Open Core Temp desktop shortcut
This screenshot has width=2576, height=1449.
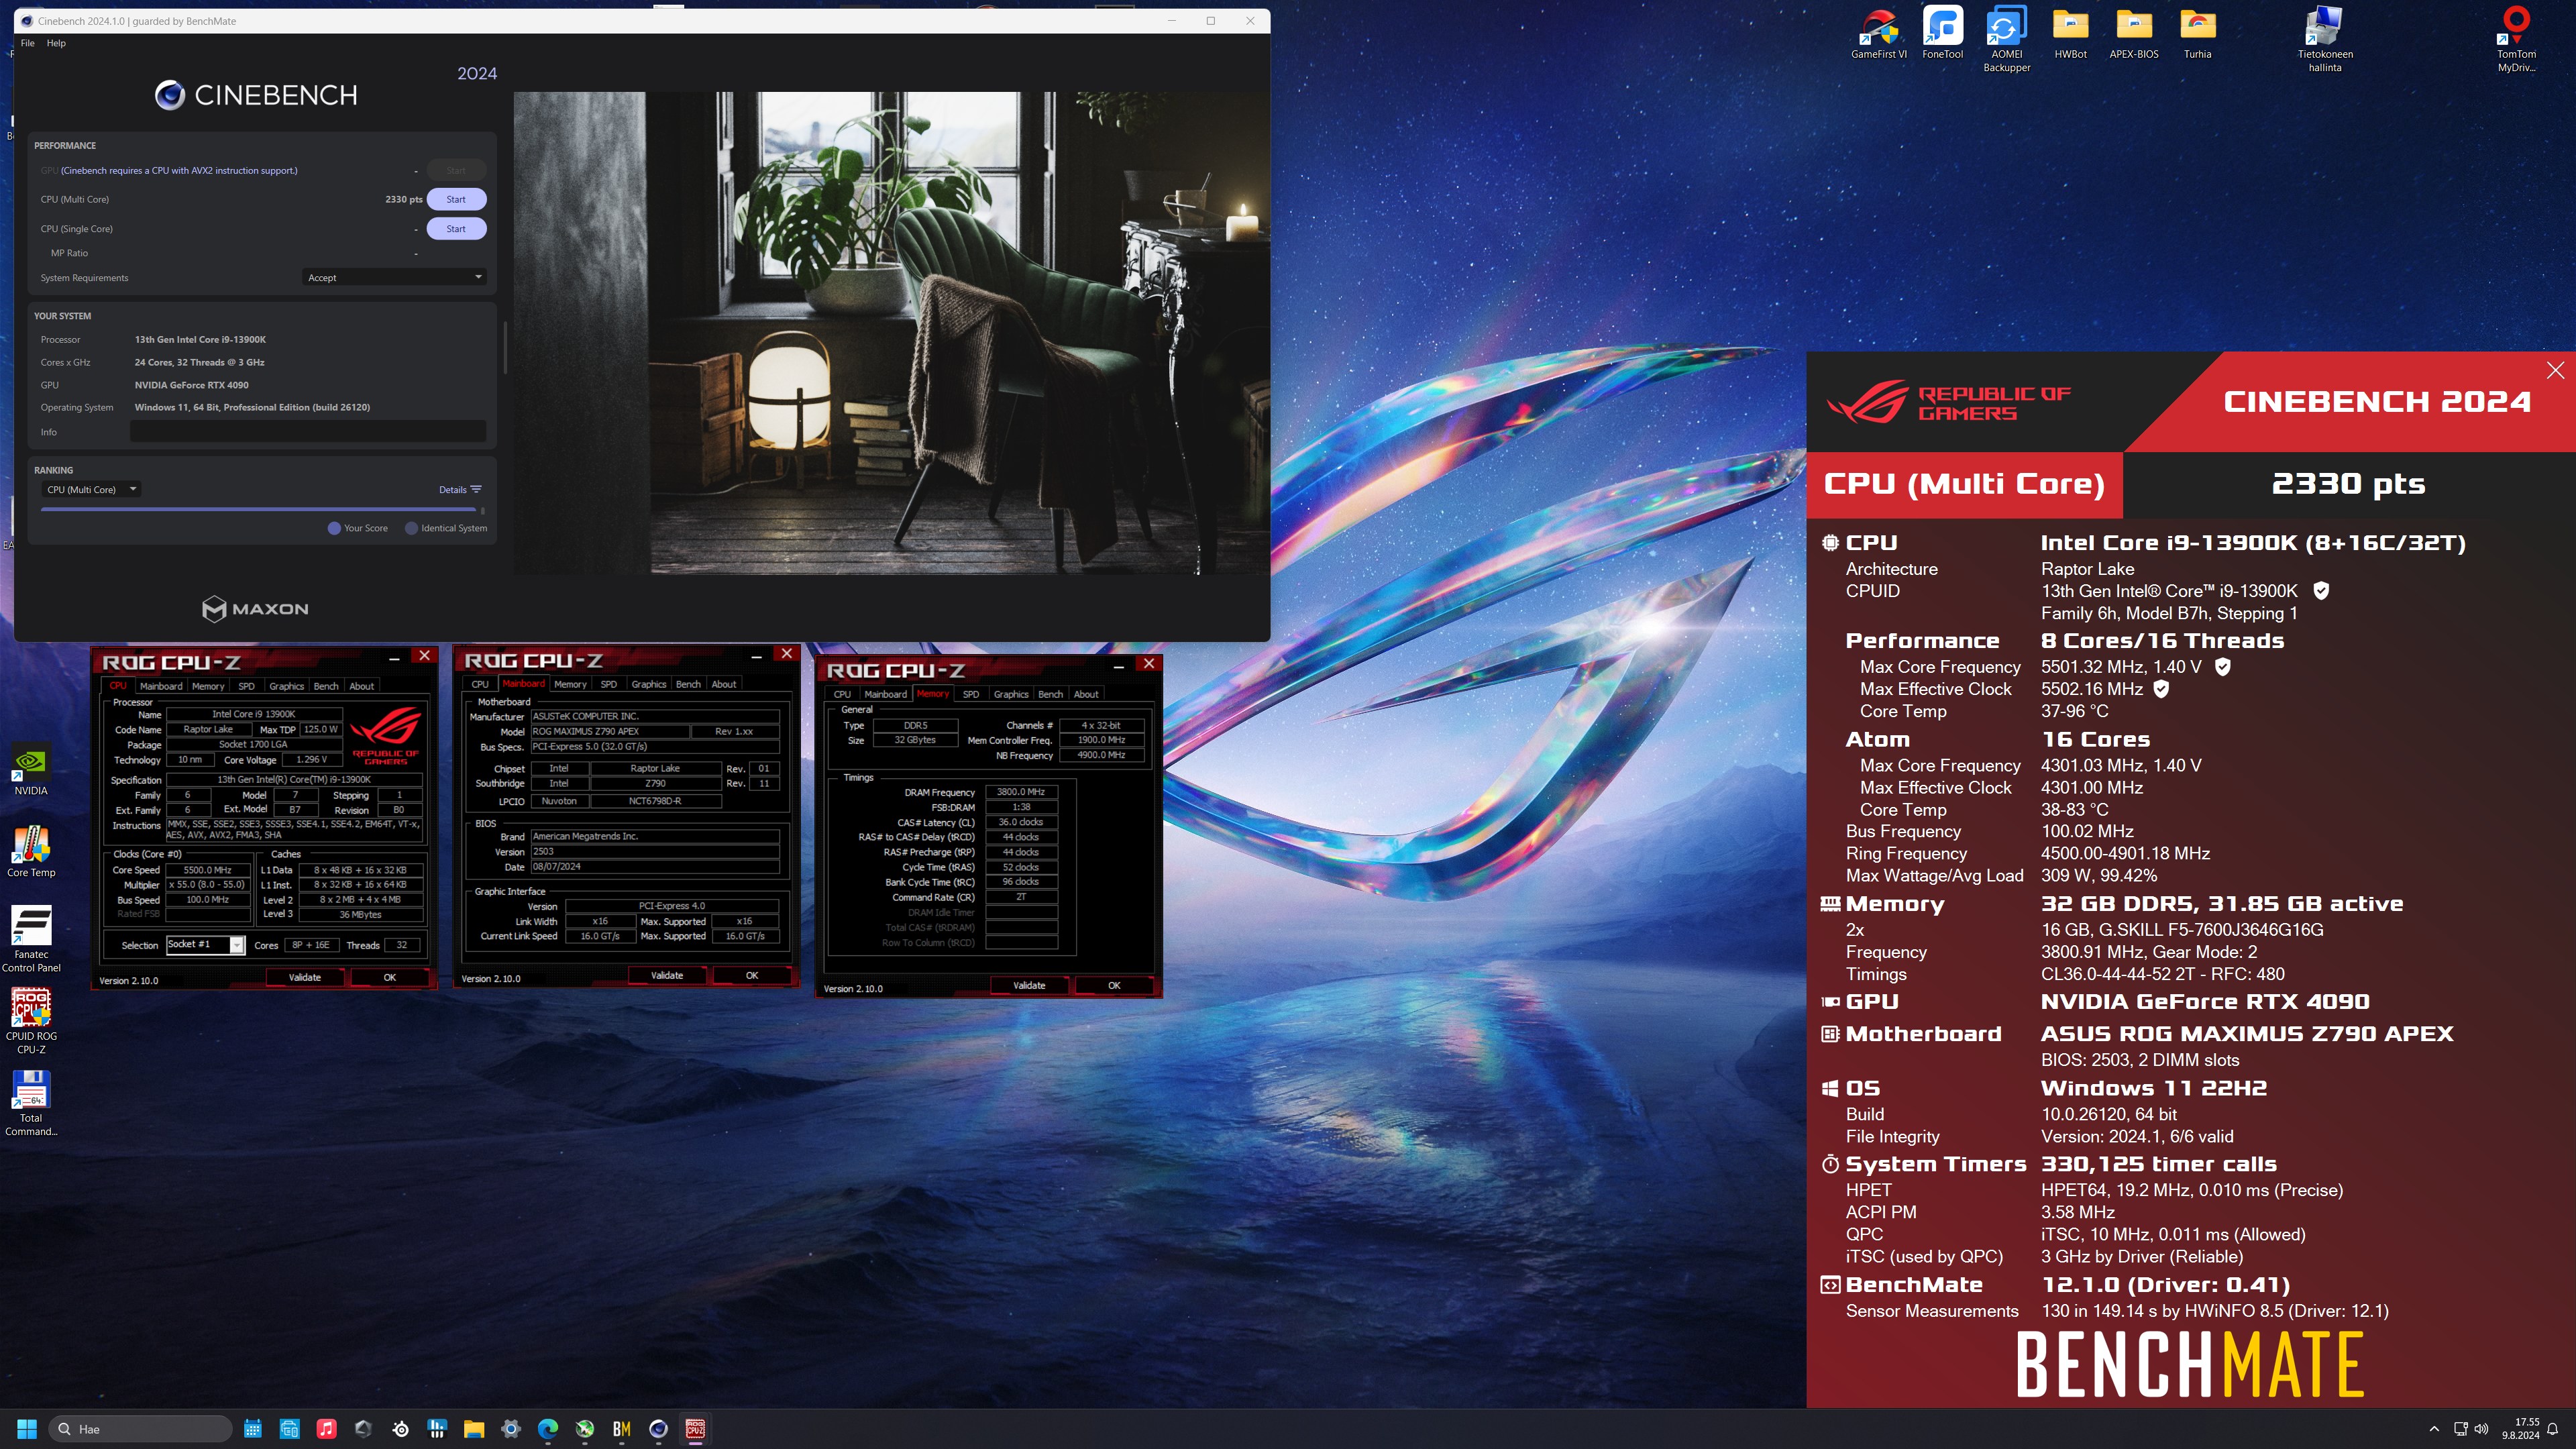tap(30, 851)
